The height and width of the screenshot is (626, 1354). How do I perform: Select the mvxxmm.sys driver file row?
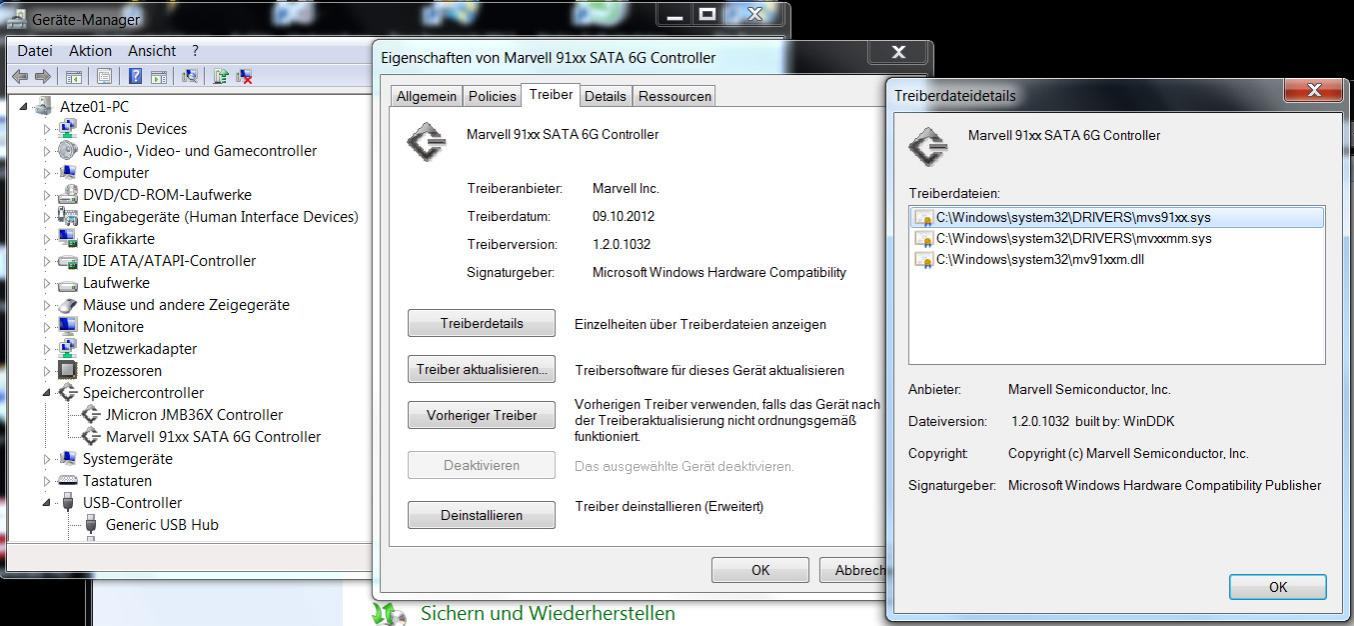[x=1117, y=238]
